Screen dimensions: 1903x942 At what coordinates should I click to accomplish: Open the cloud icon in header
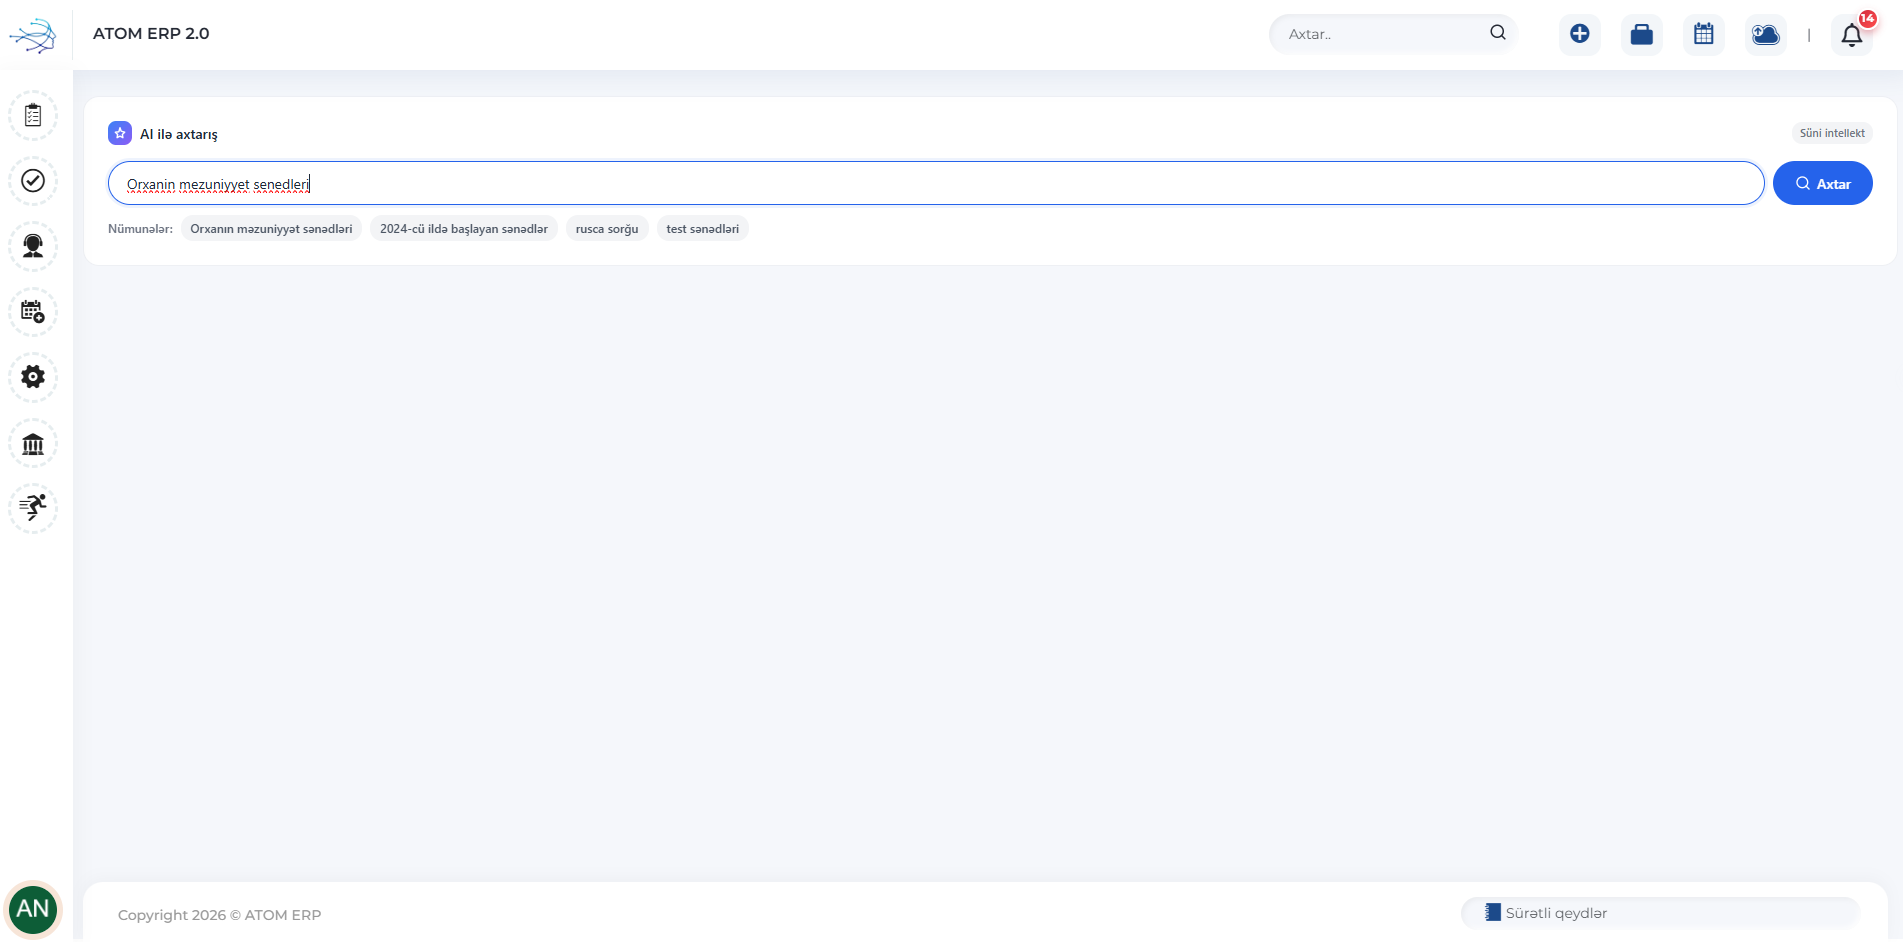[1766, 34]
